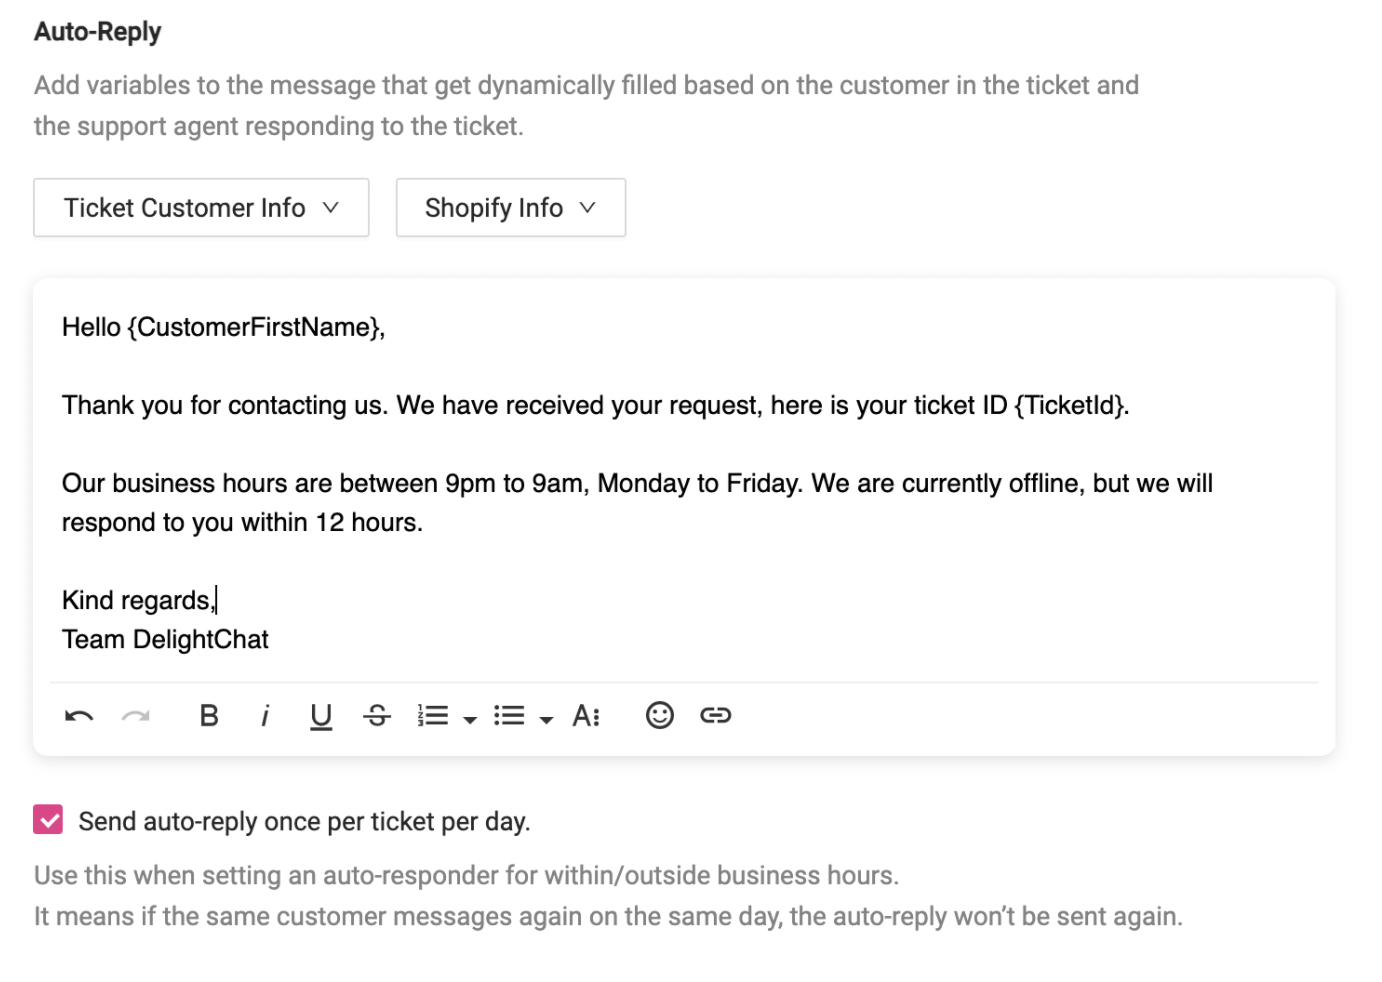Image resolution: width=1382 pixels, height=982 pixels.
Task: Open bulleted list style dropdown arrow
Action: (x=546, y=719)
